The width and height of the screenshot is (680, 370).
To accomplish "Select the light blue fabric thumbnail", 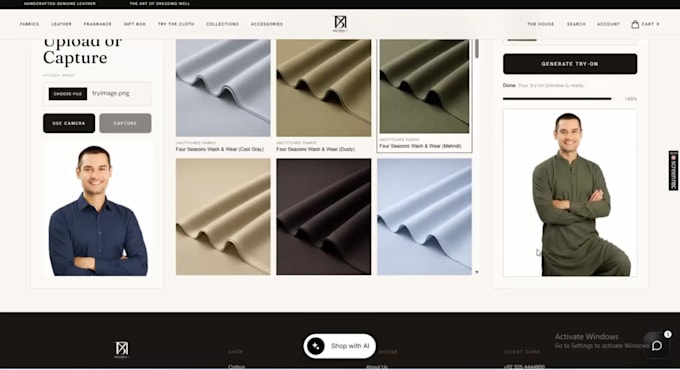I will [424, 216].
